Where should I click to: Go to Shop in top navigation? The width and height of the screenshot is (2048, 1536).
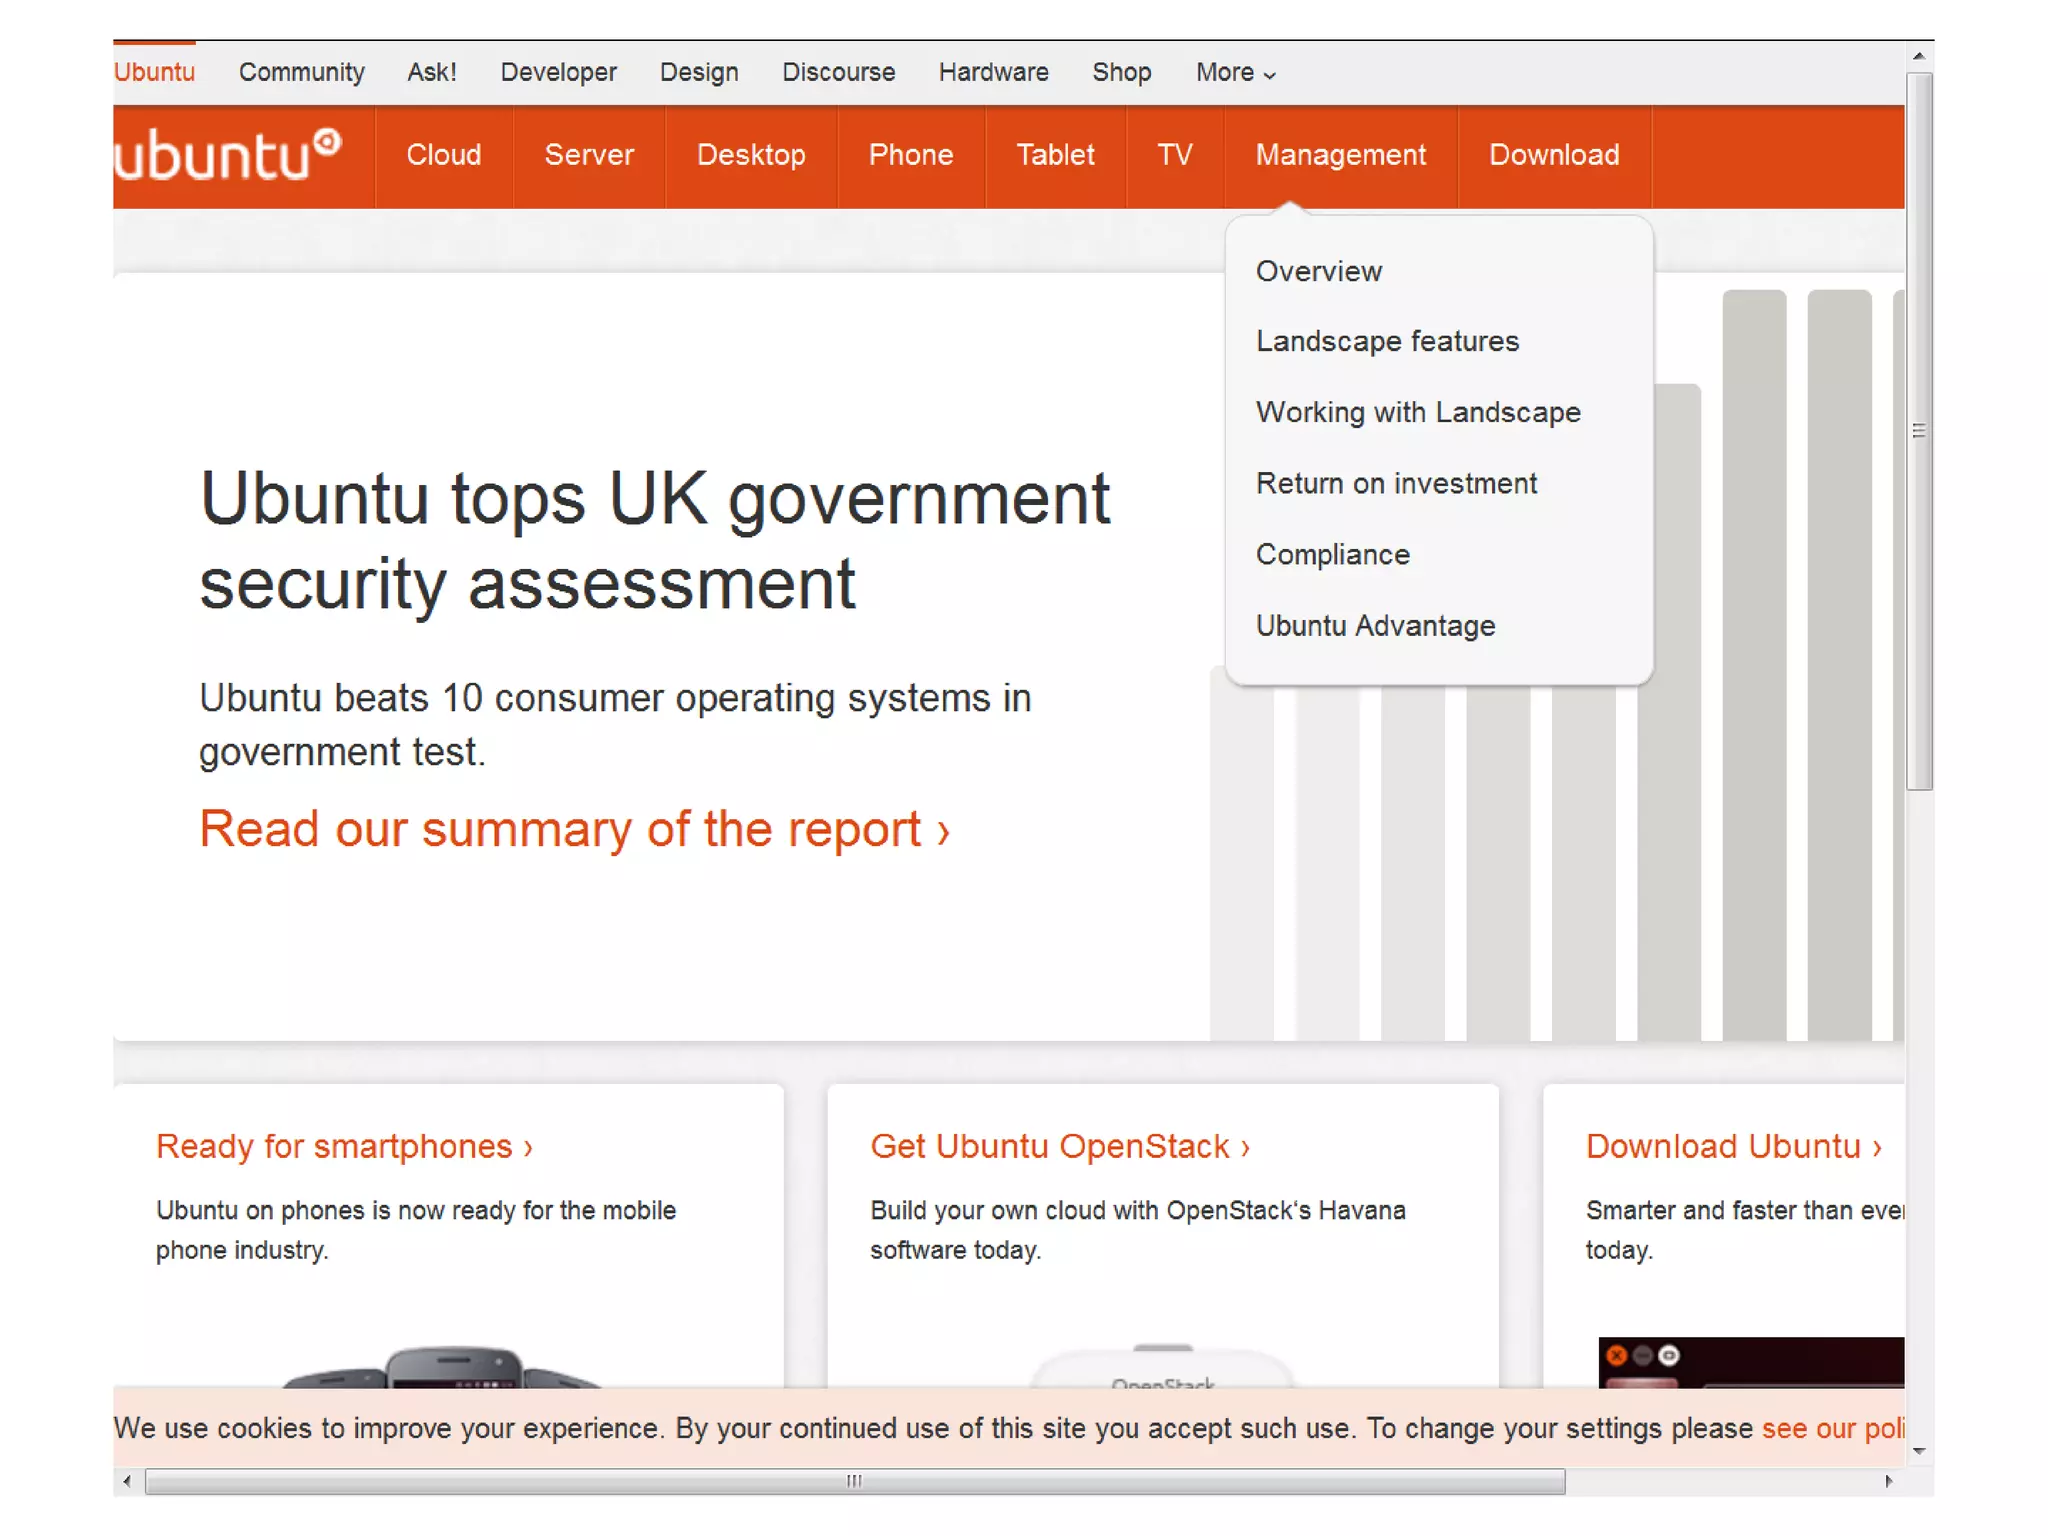click(x=1121, y=73)
